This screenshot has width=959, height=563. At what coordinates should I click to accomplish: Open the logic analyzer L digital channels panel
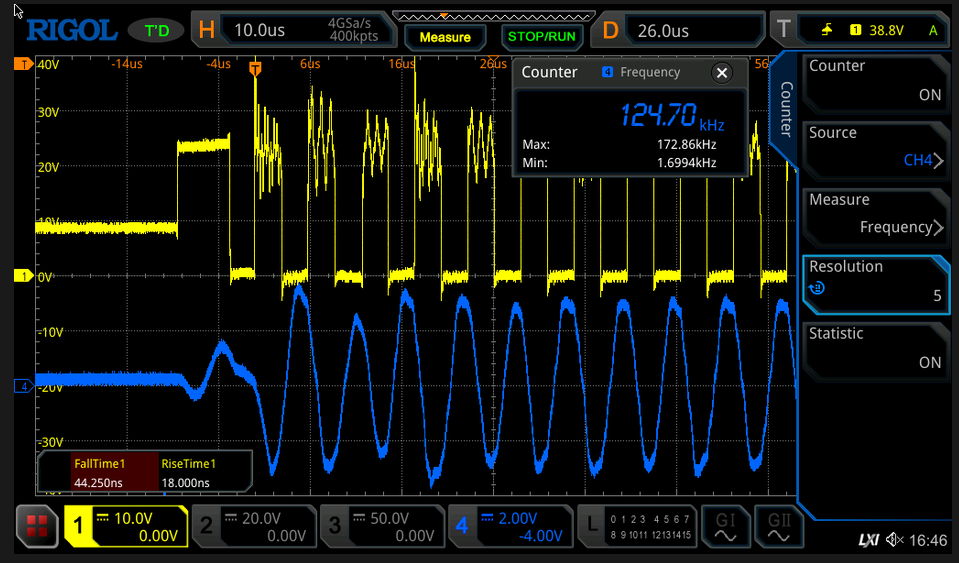(636, 526)
